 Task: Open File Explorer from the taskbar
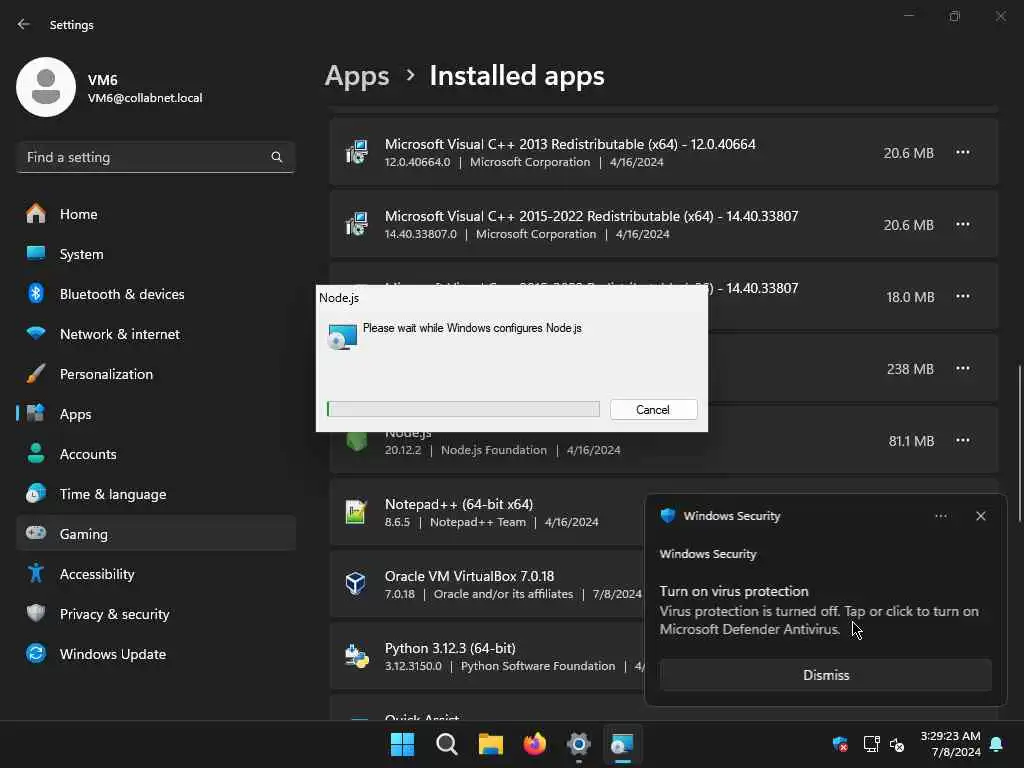pos(490,744)
